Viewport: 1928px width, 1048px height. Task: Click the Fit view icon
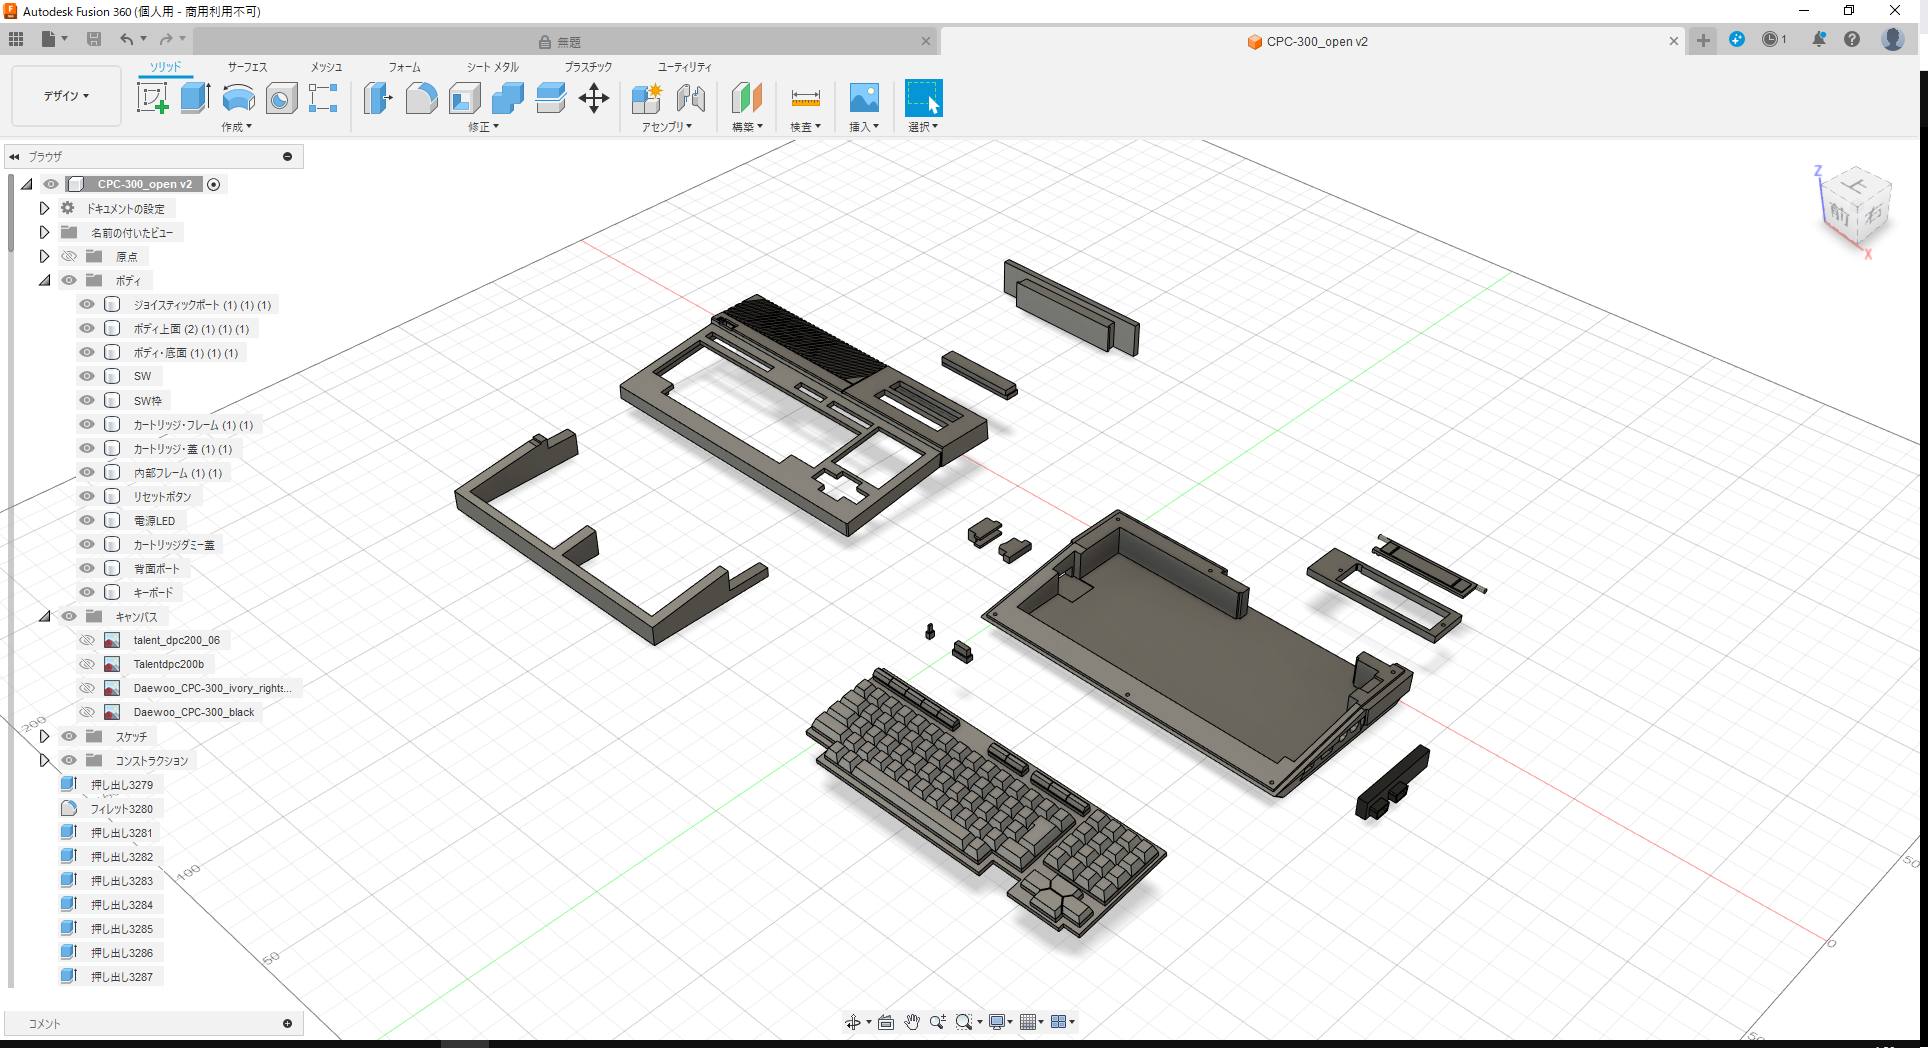pyautogui.click(x=885, y=1021)
